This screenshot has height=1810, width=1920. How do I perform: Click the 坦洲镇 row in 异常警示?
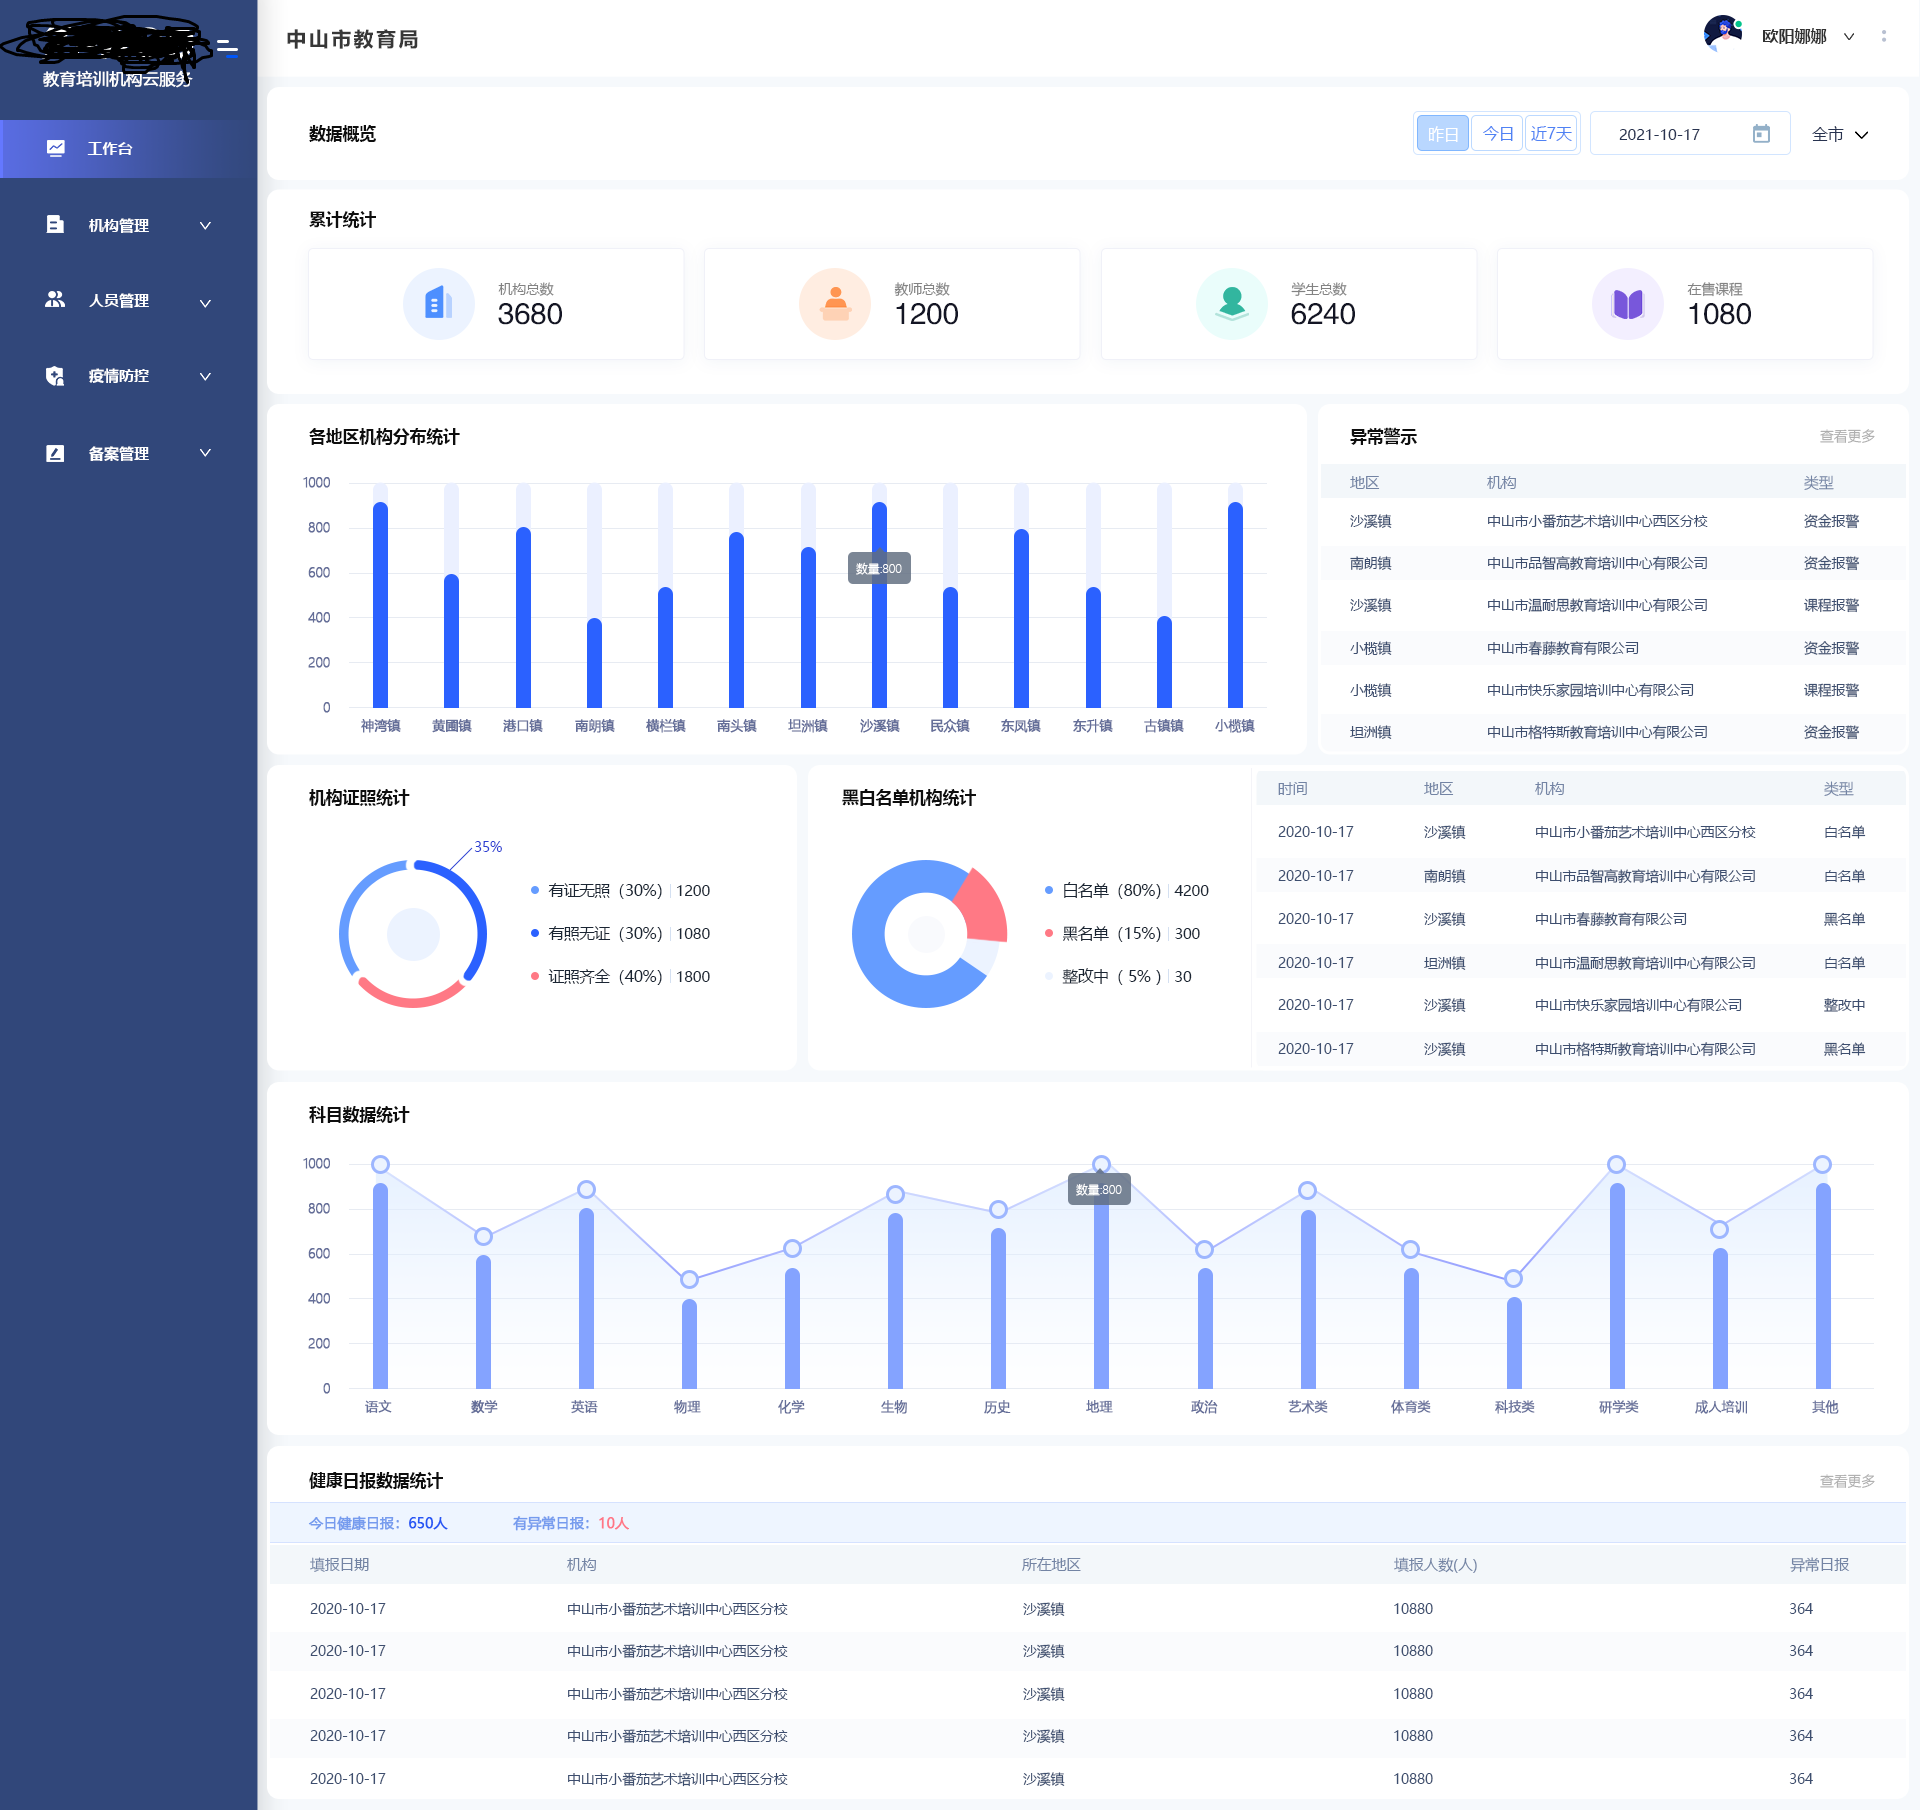[1613, 732]
